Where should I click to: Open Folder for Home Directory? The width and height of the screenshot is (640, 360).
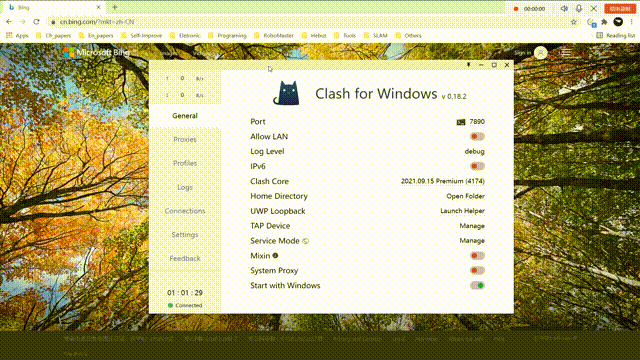(x=465, y=196)
